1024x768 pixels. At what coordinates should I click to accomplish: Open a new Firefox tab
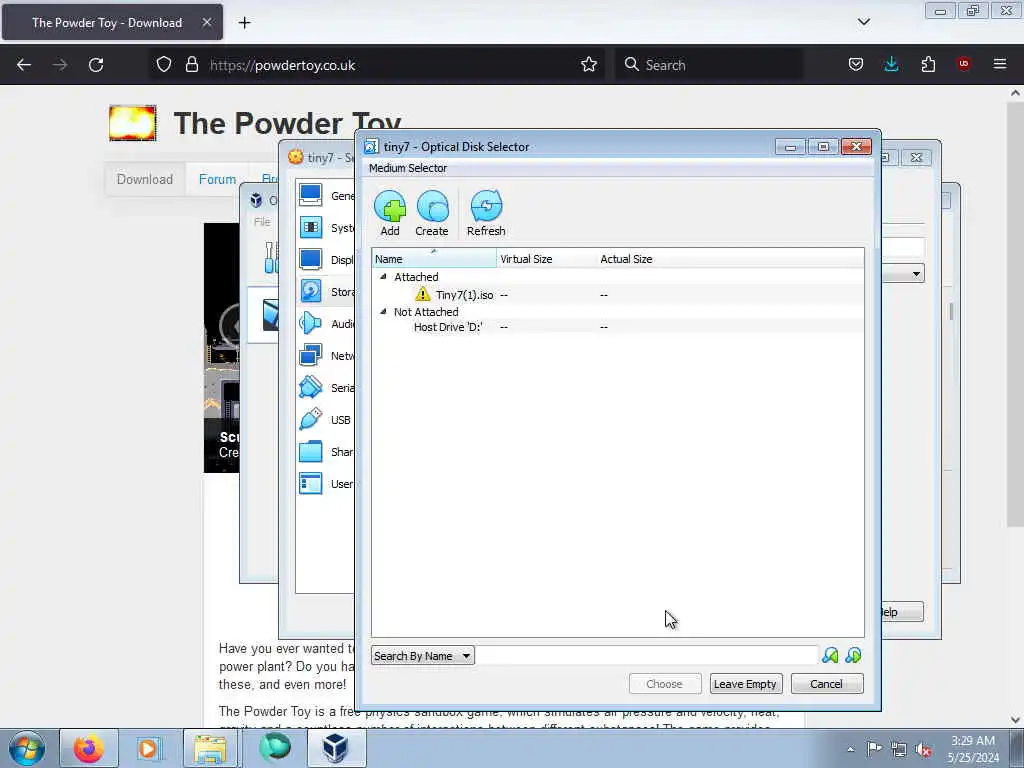[244, 22]
